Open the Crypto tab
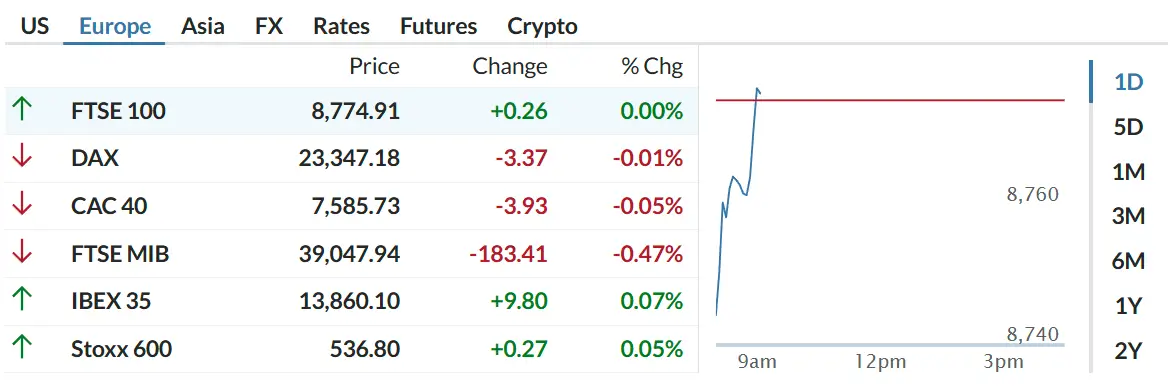 543,26
